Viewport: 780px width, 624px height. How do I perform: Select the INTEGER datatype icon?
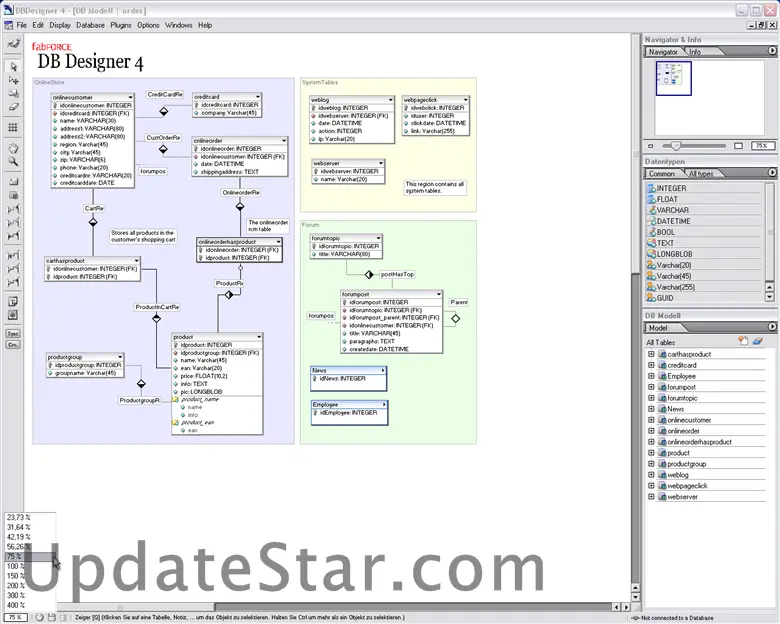651,188
